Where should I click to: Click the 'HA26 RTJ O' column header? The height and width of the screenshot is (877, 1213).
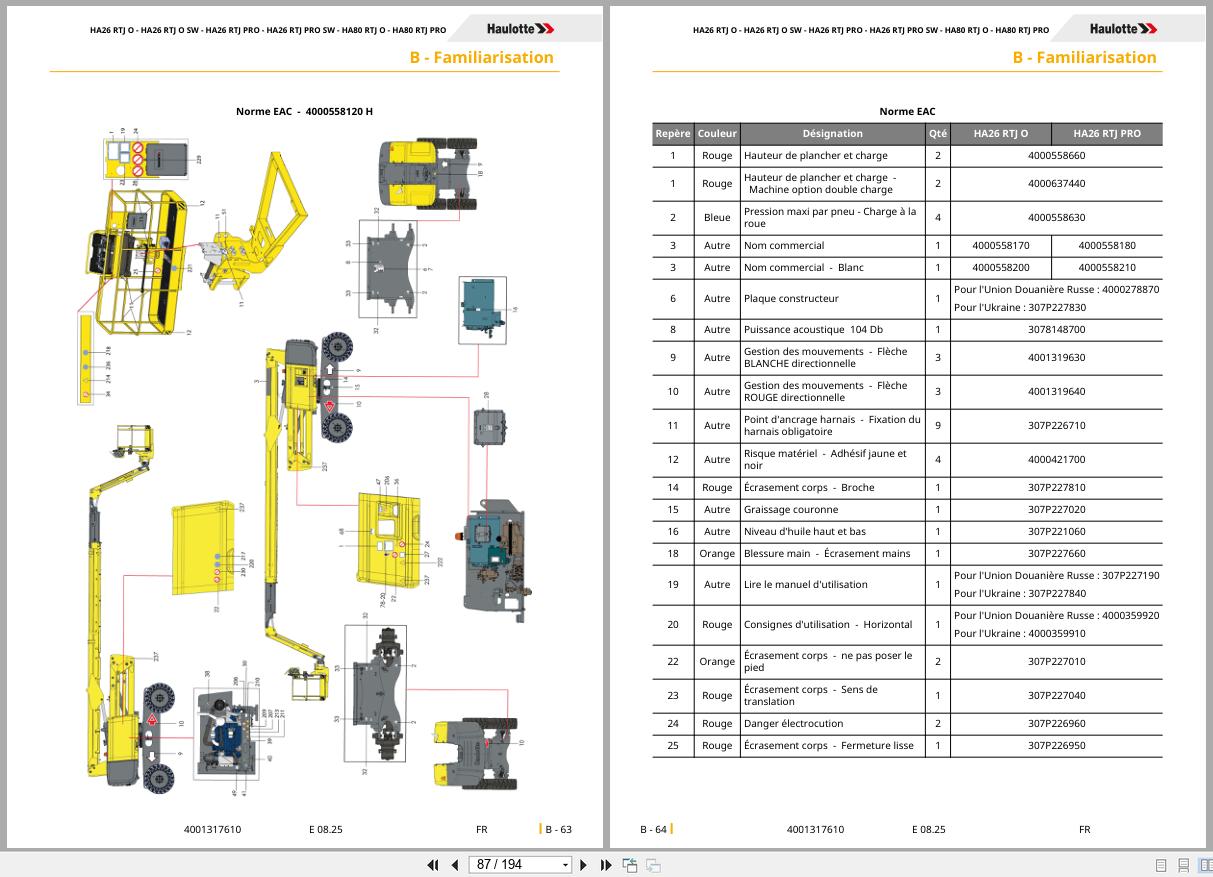point(1000,133)
